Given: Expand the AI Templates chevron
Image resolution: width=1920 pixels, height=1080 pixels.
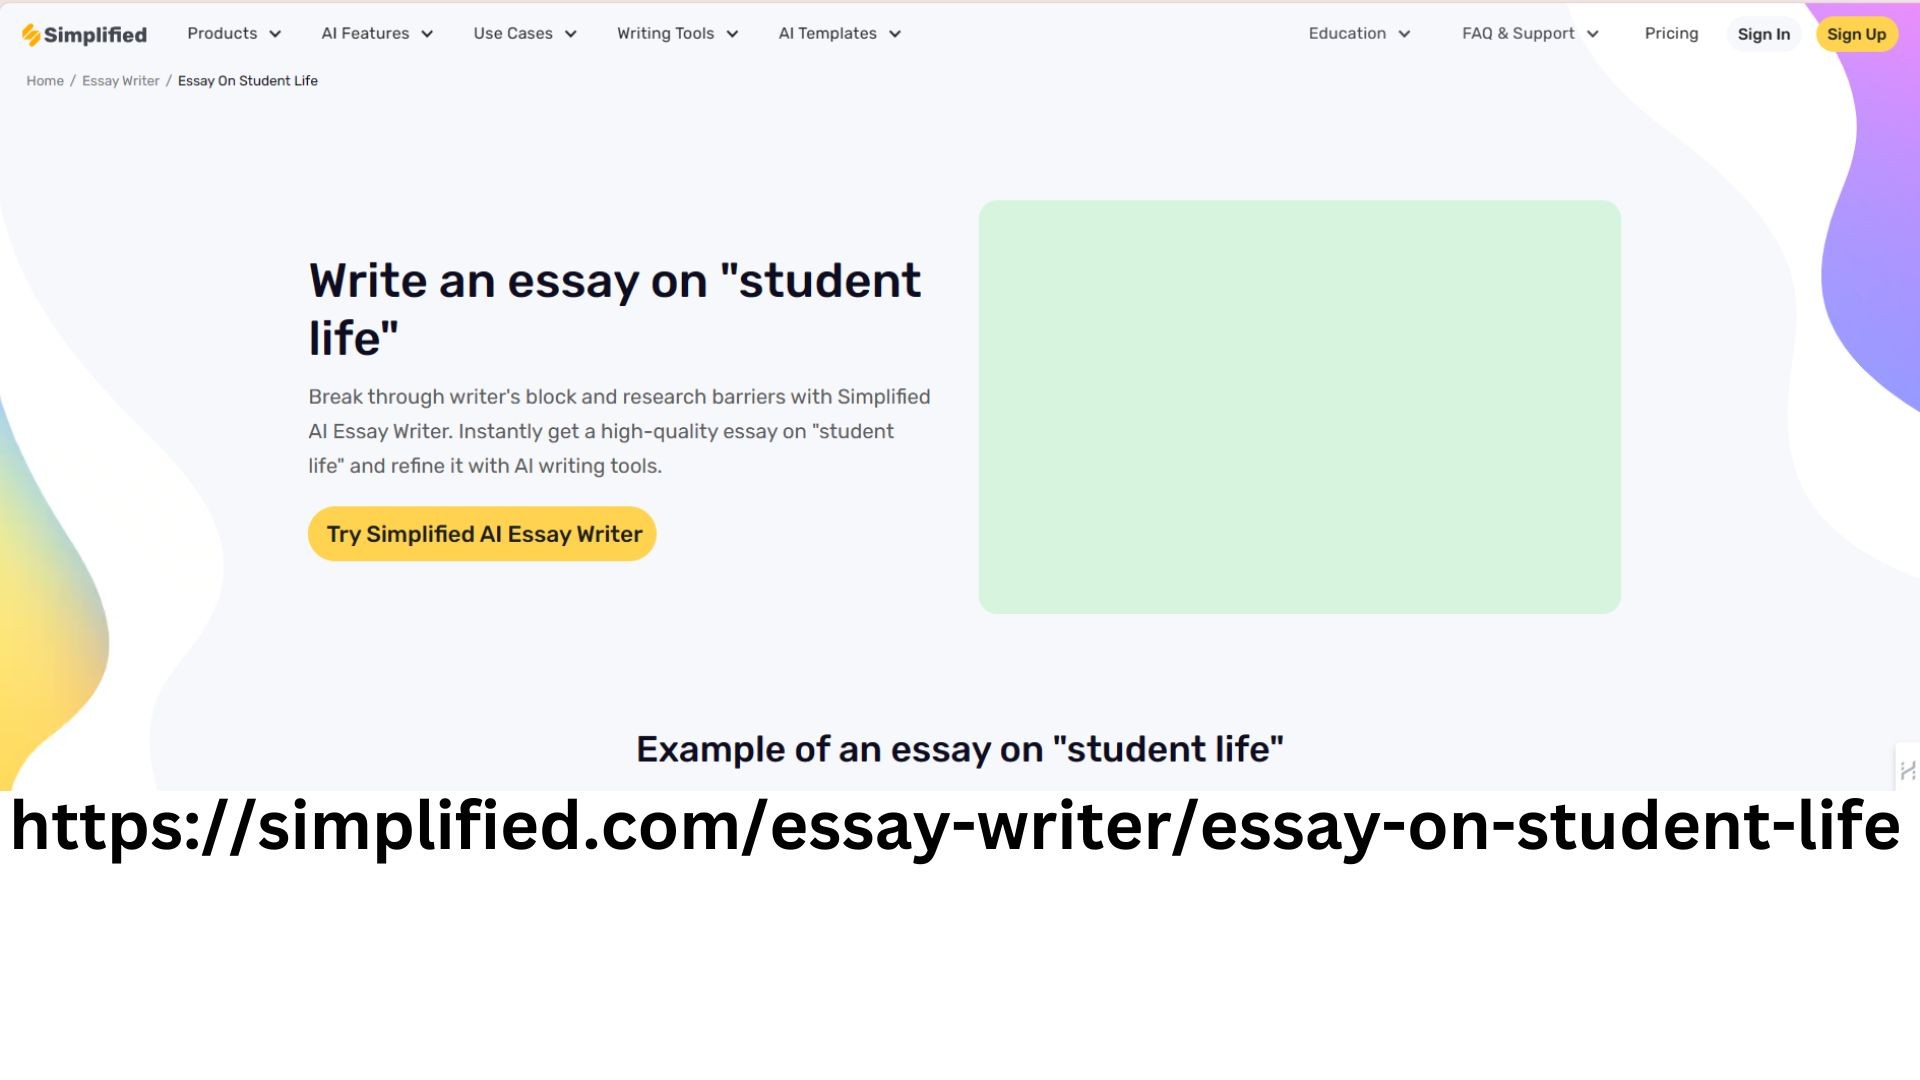Looking at the screenshot, I should [x=895, y=34].
